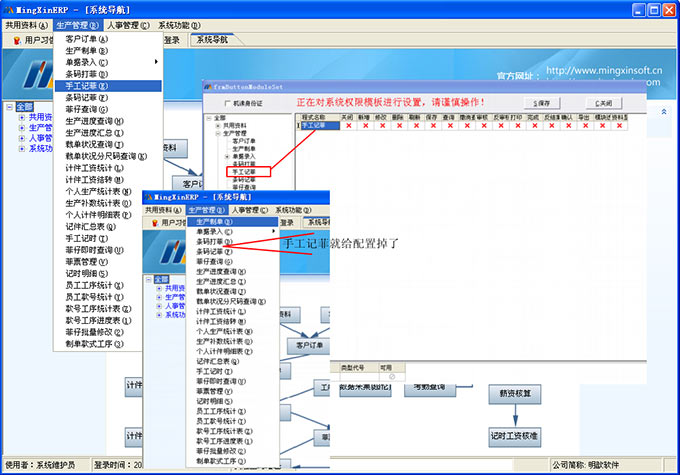
Task: Open the 共用资料 menu in main menu bar
Action: pyautogui.click(x=26, y=26)
